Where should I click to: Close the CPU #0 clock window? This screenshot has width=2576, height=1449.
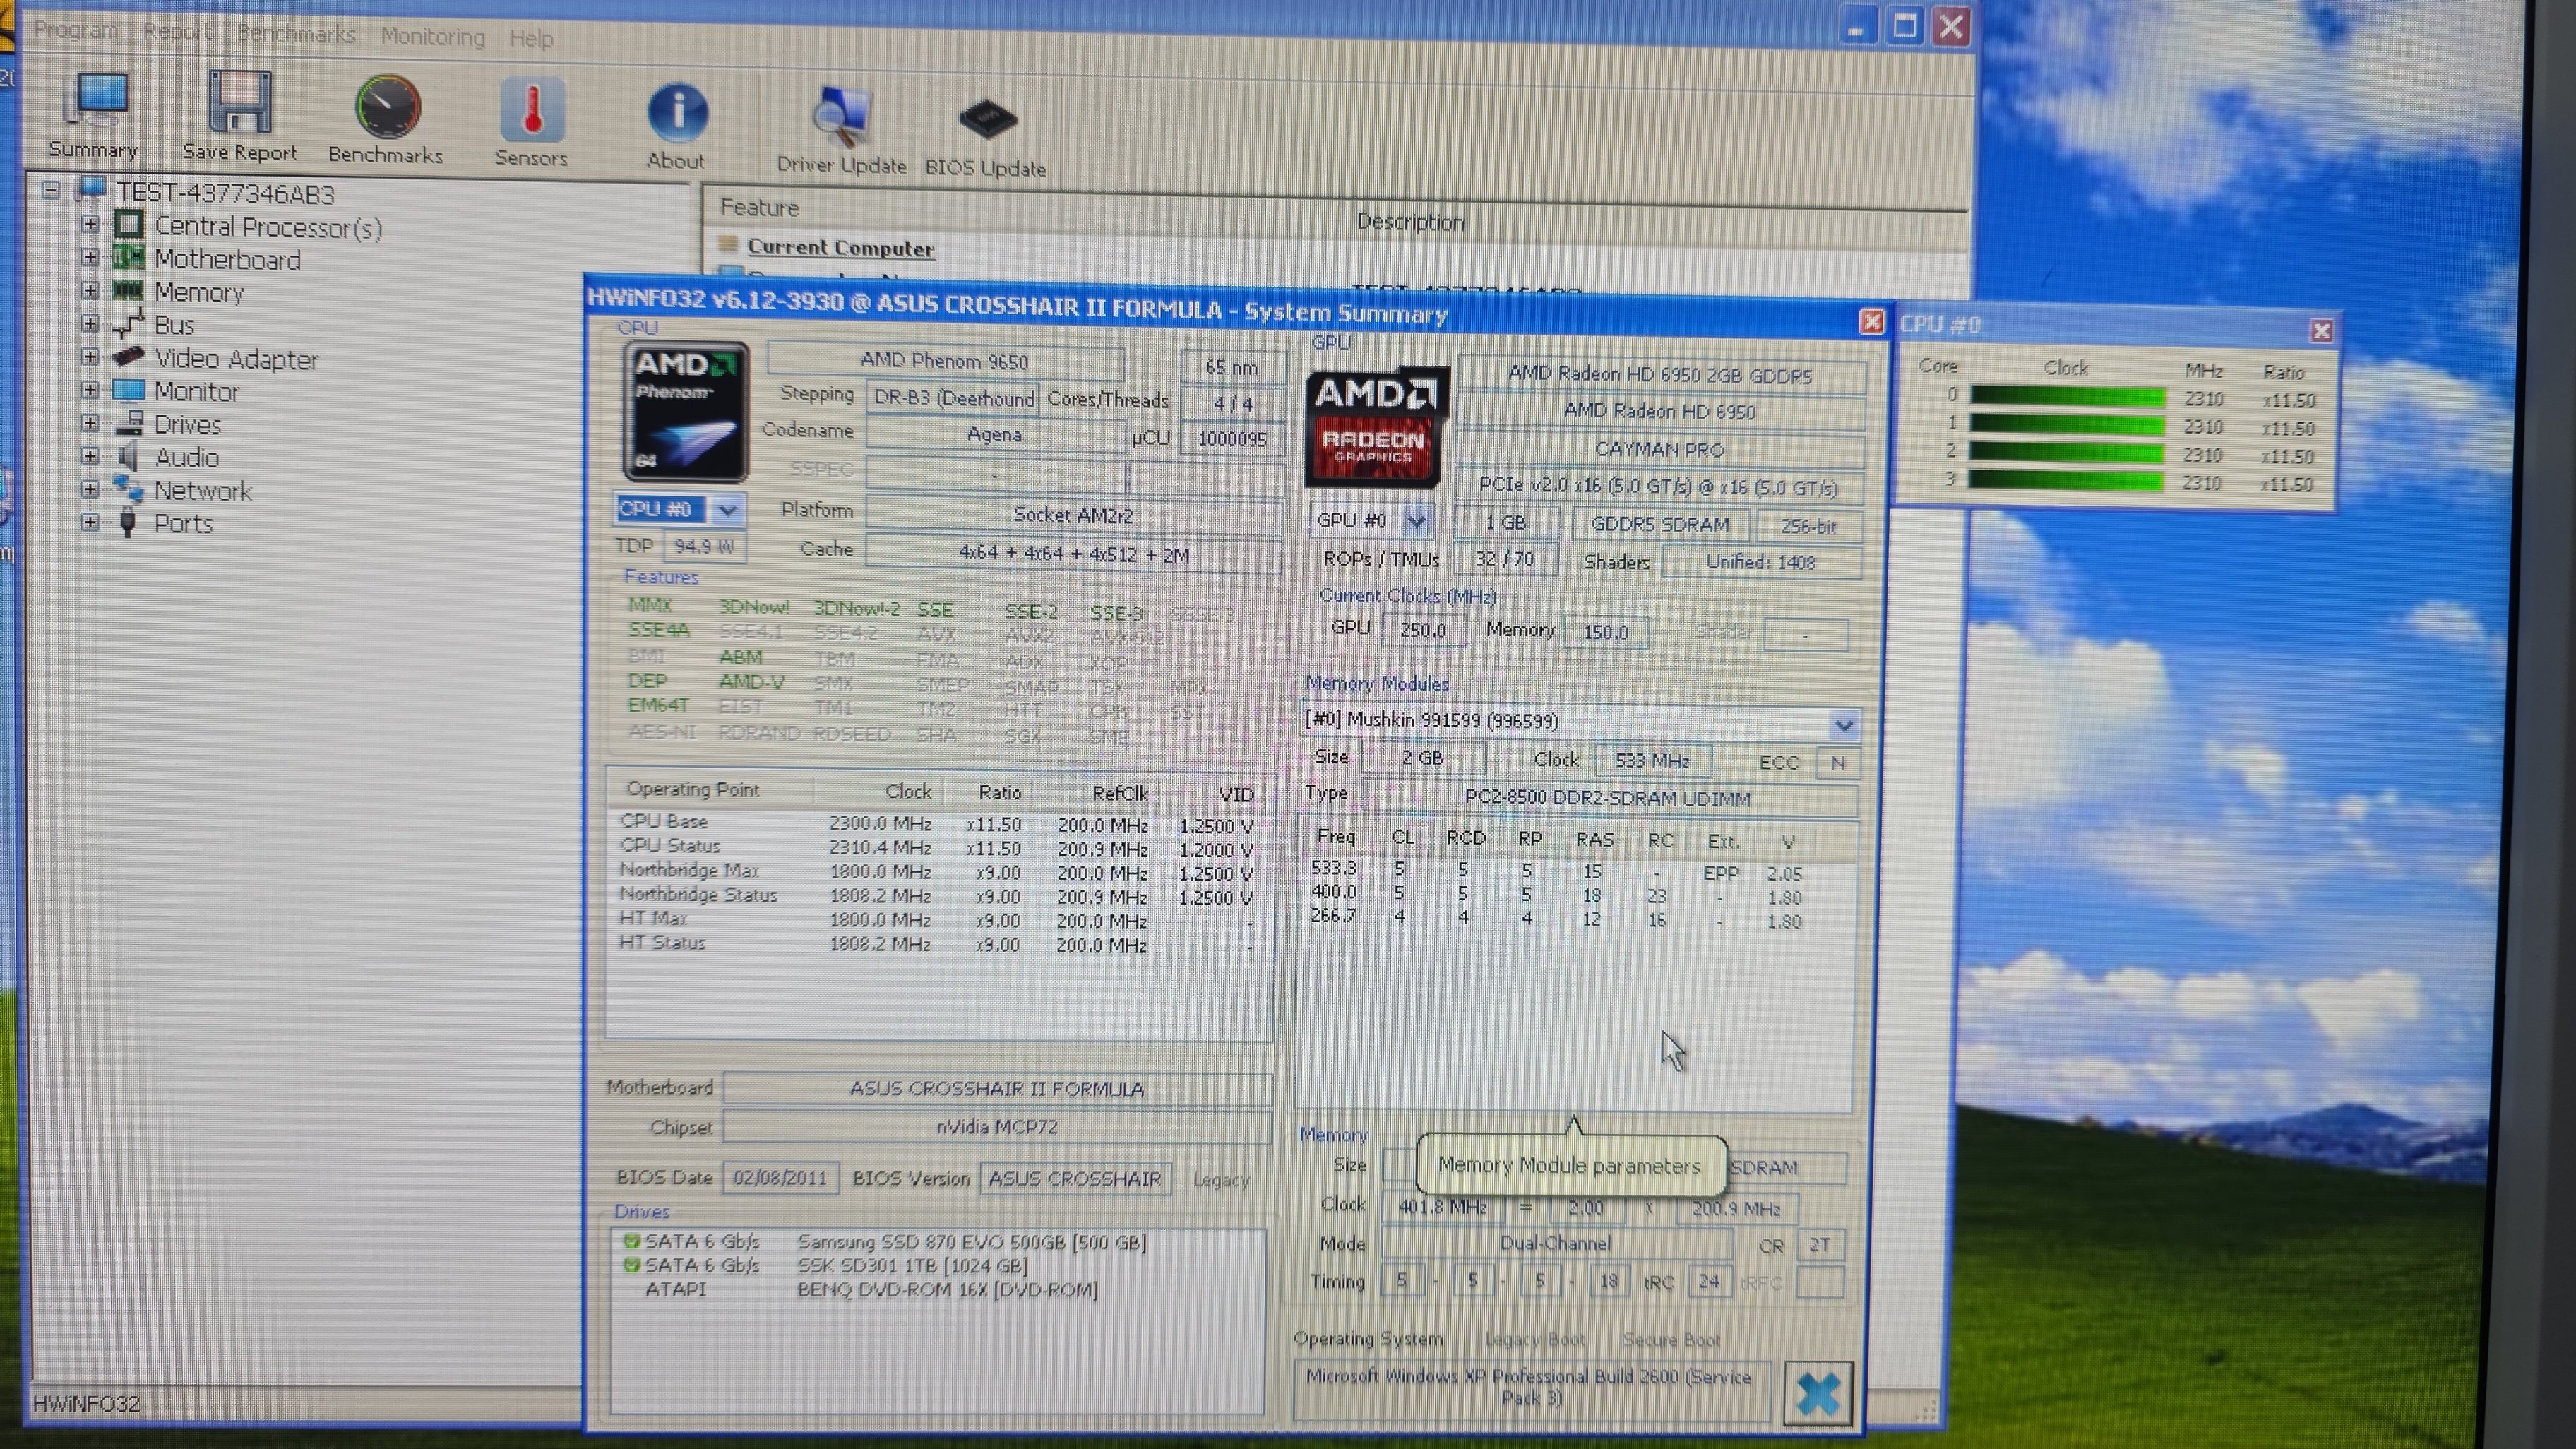point(2321,331)
